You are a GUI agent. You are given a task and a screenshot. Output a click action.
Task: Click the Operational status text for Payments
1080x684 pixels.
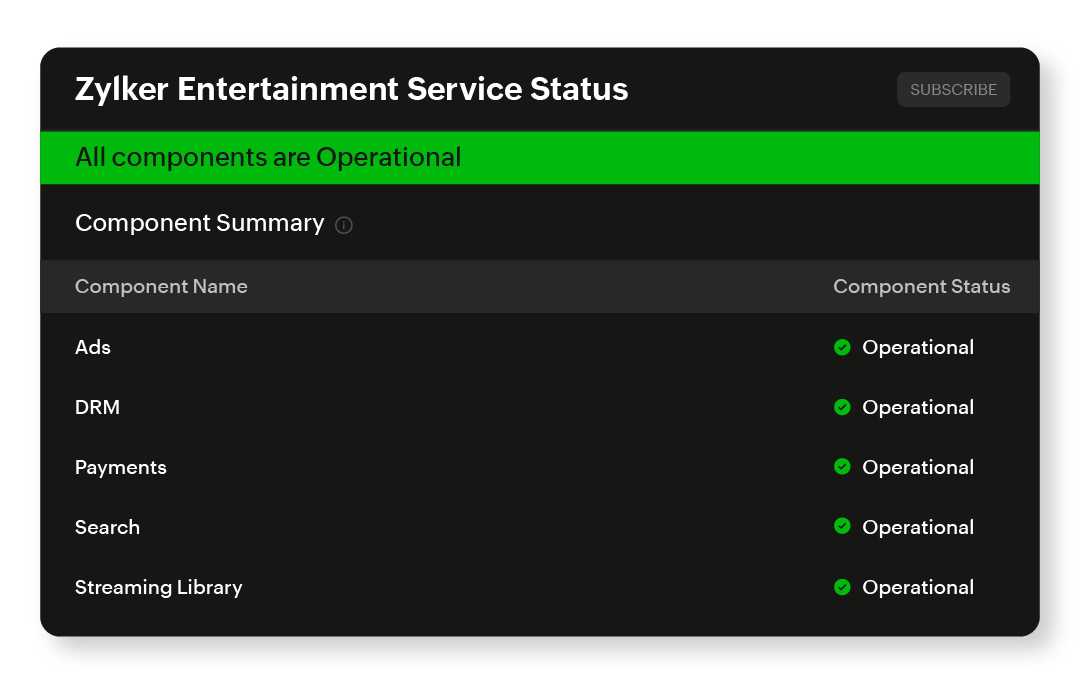917,467
